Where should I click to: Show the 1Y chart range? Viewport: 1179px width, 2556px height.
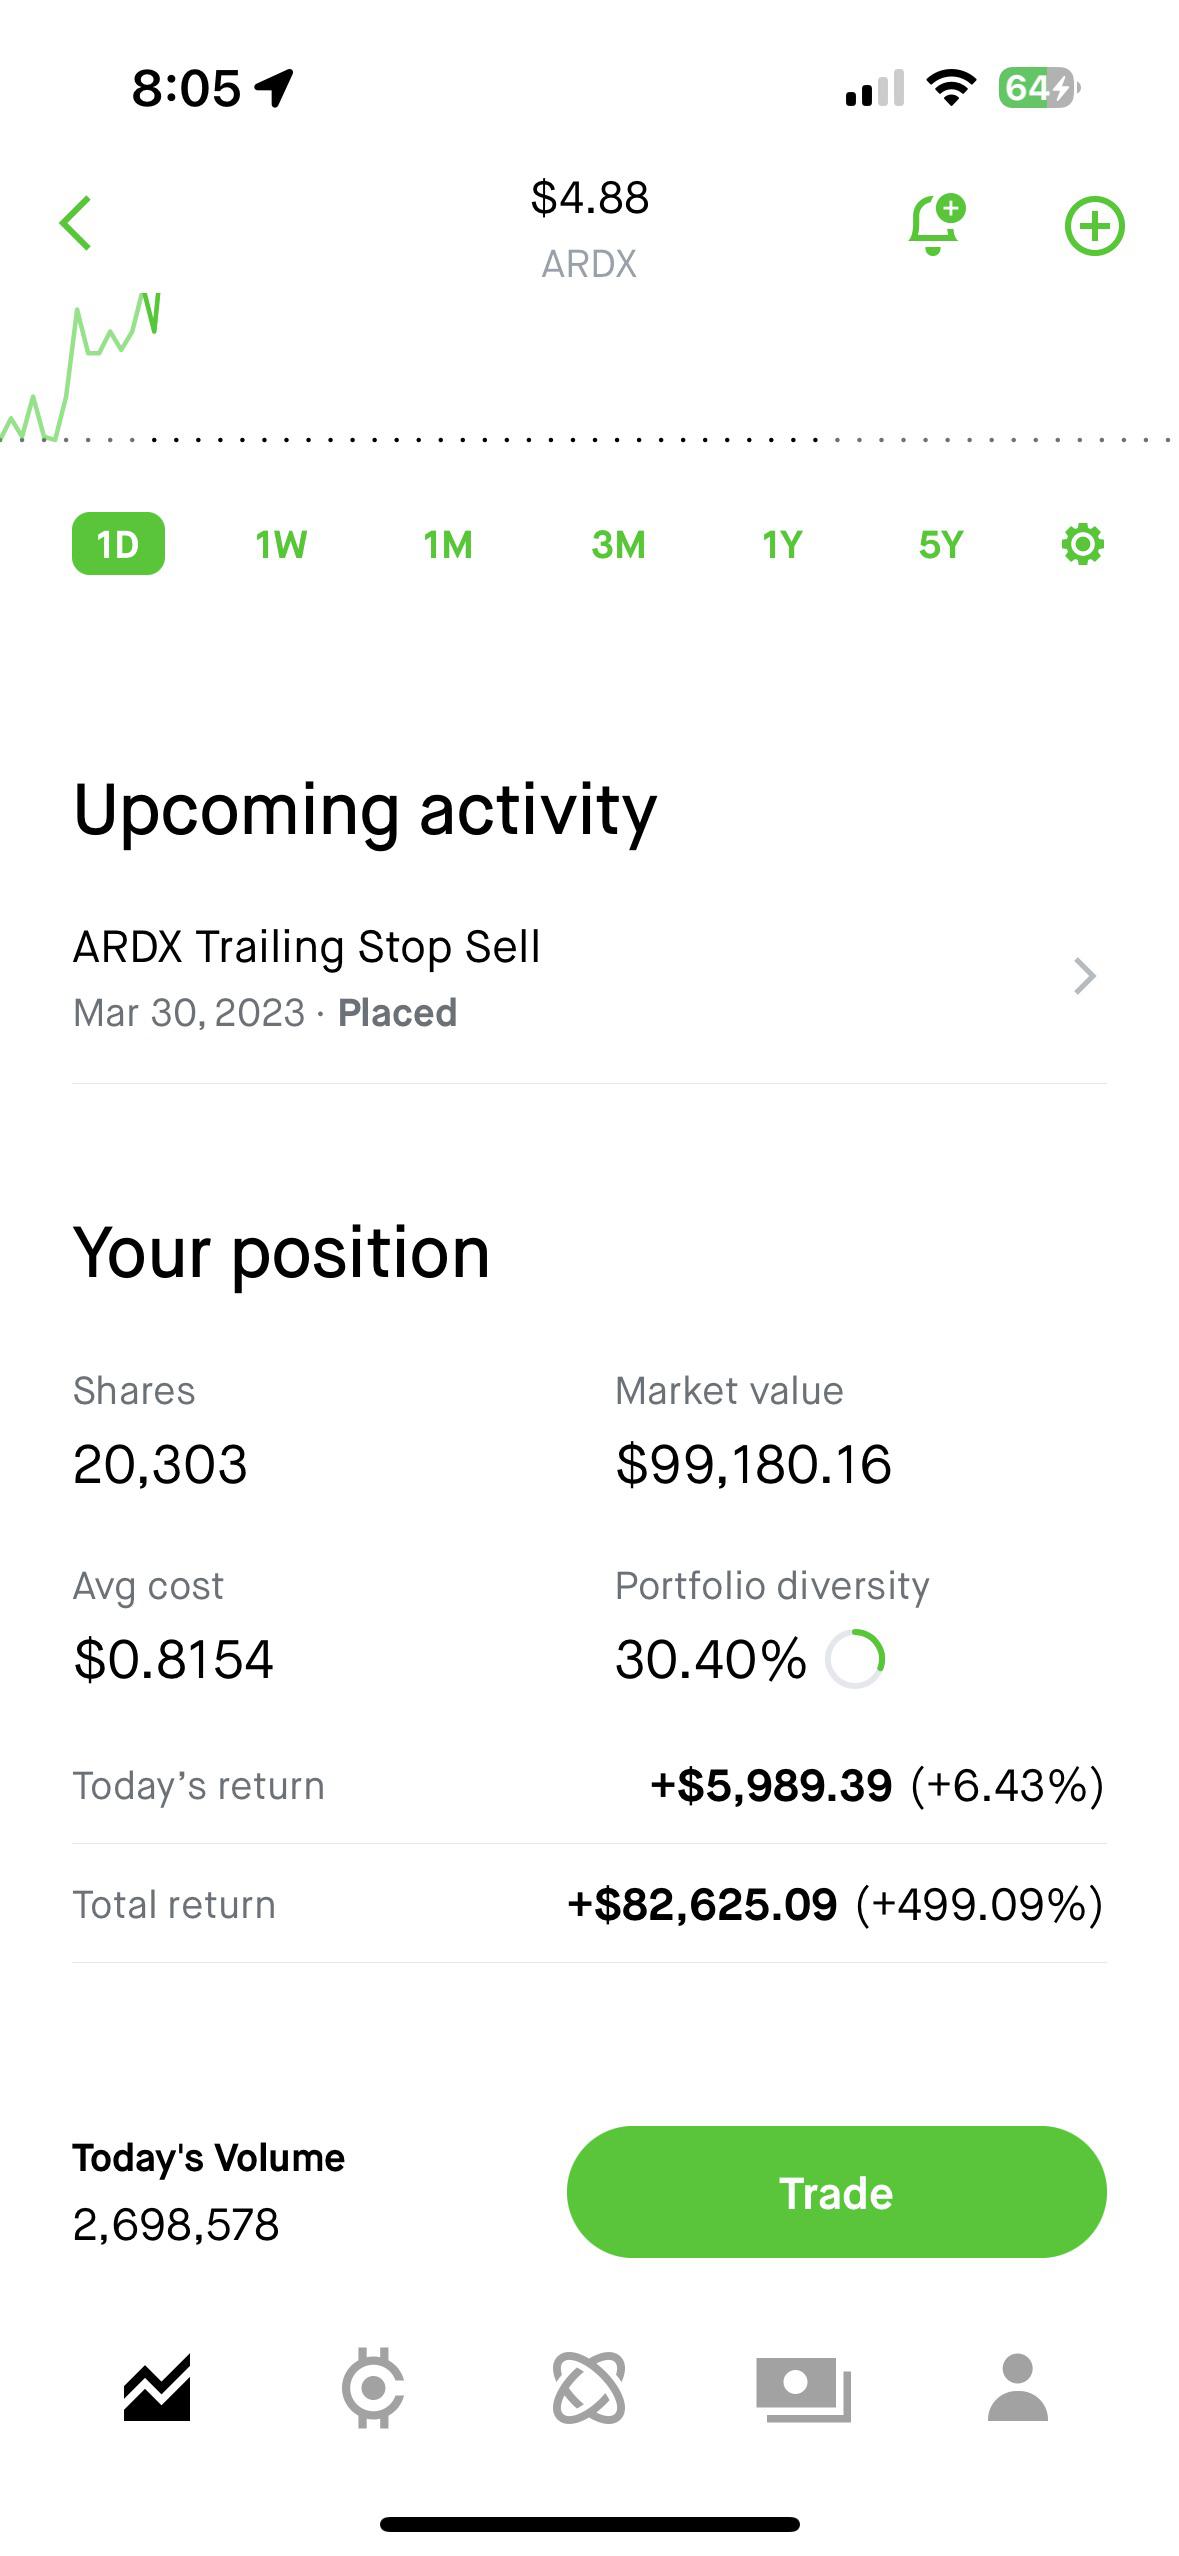[782, 545]
